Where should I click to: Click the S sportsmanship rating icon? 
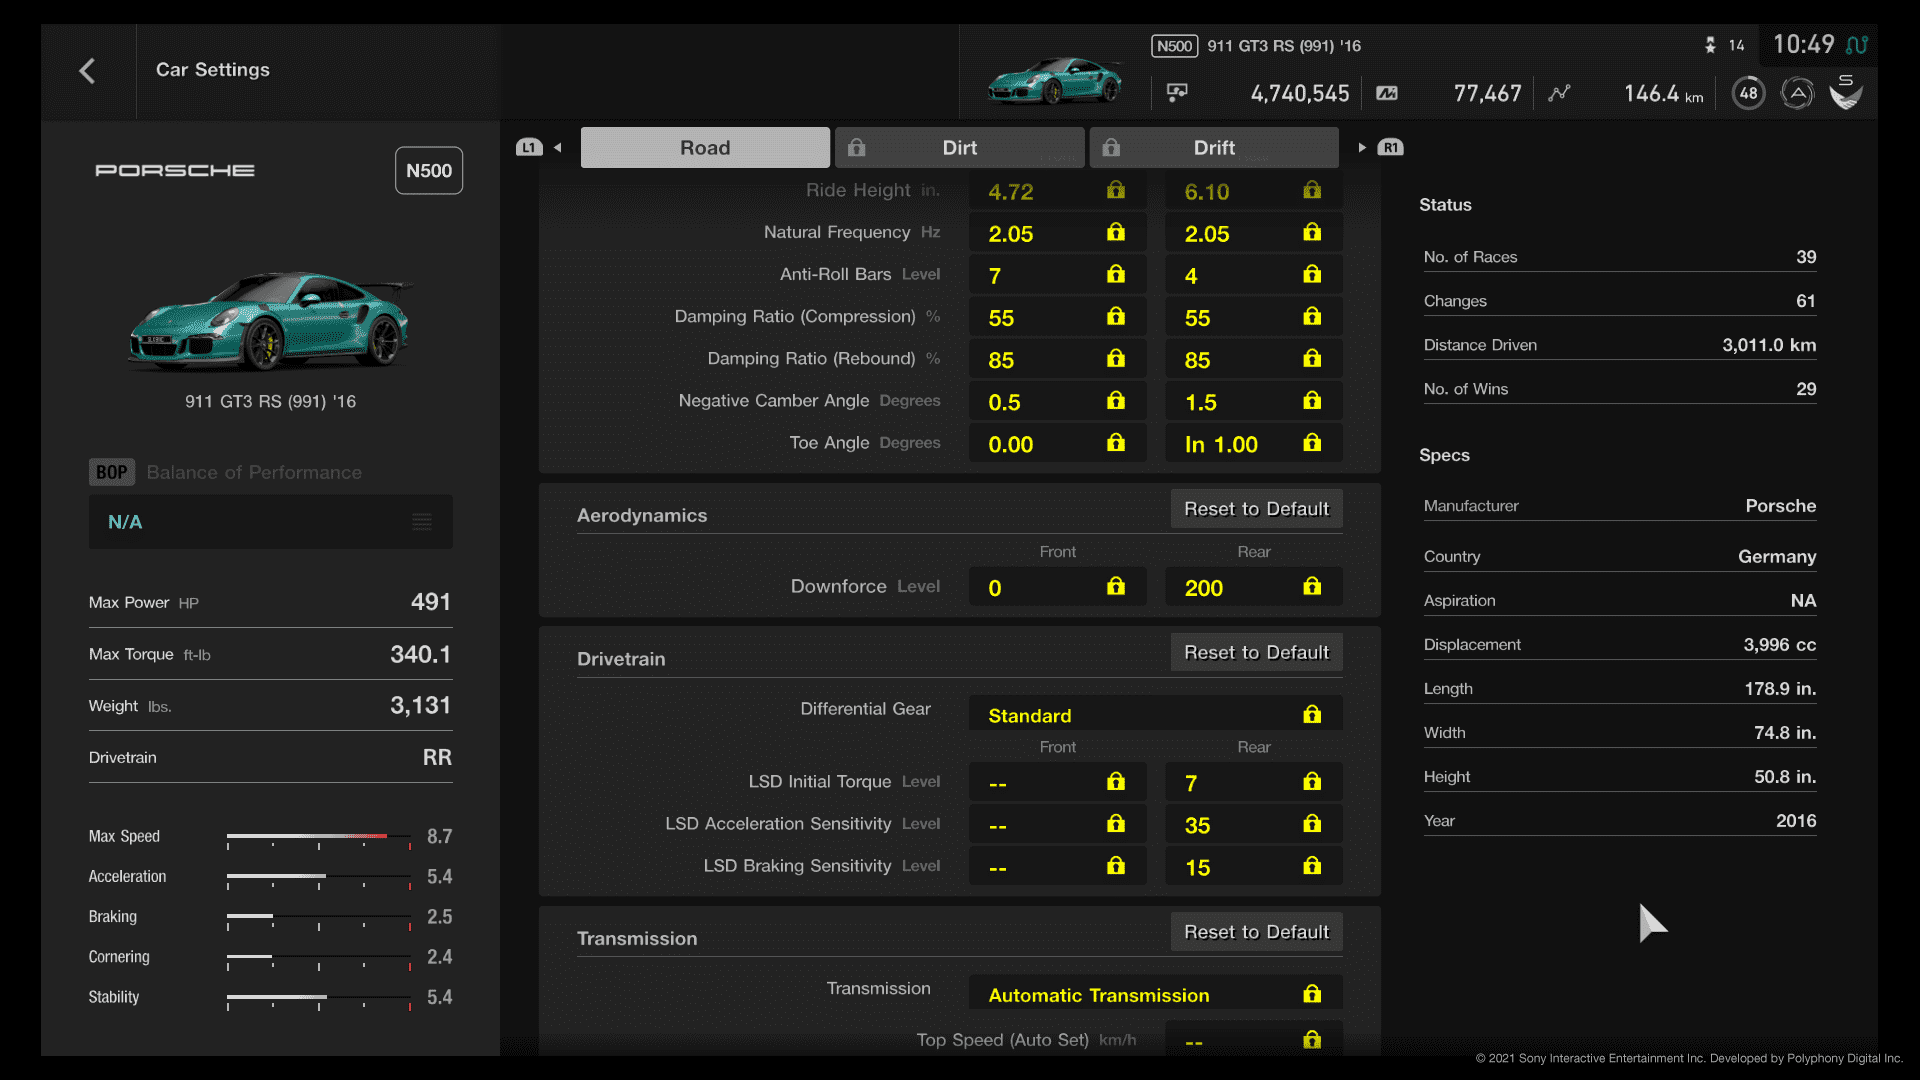click(1846, 92)
